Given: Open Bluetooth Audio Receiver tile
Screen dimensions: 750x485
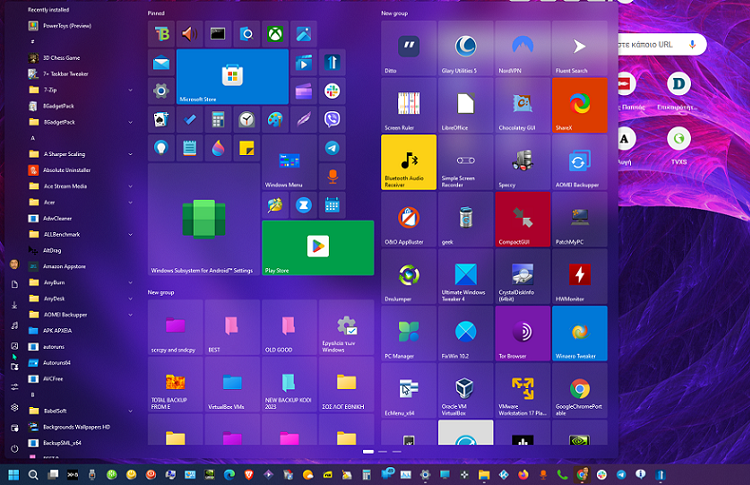Looking at the screenshot, I should pyautogui.click(x=409, y=162).
